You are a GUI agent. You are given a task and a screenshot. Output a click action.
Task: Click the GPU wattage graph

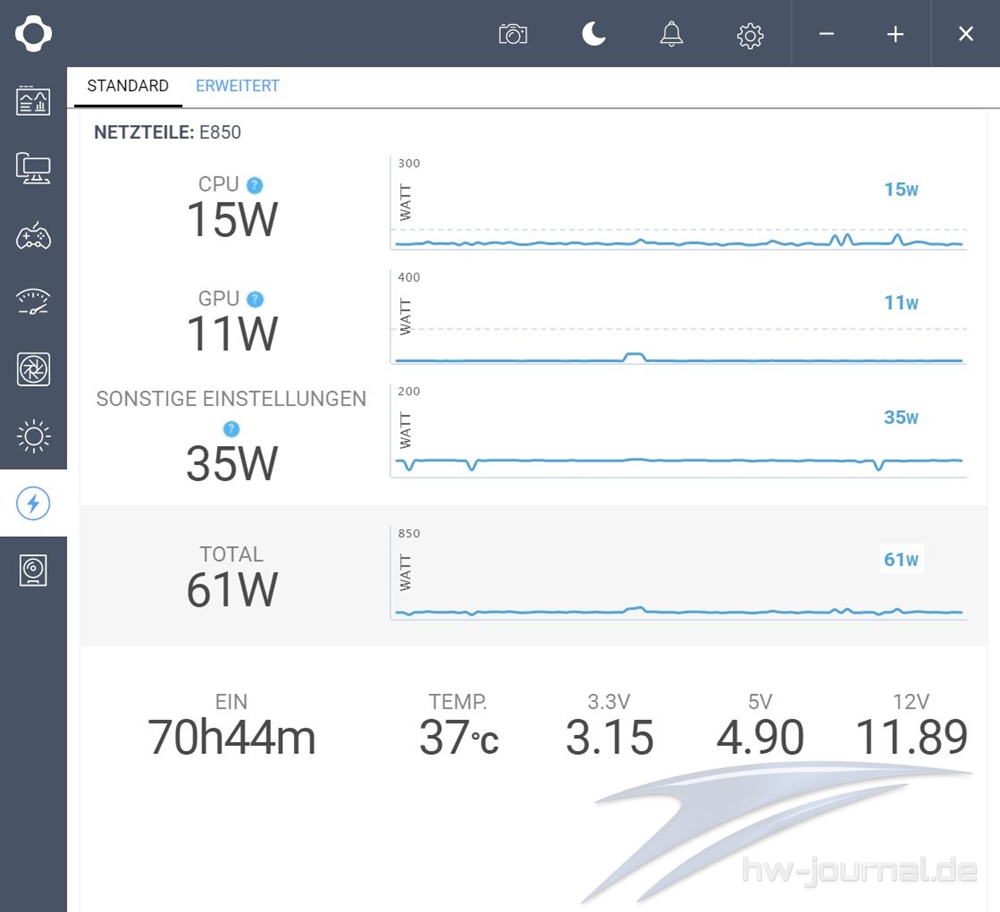pos(679,317)
